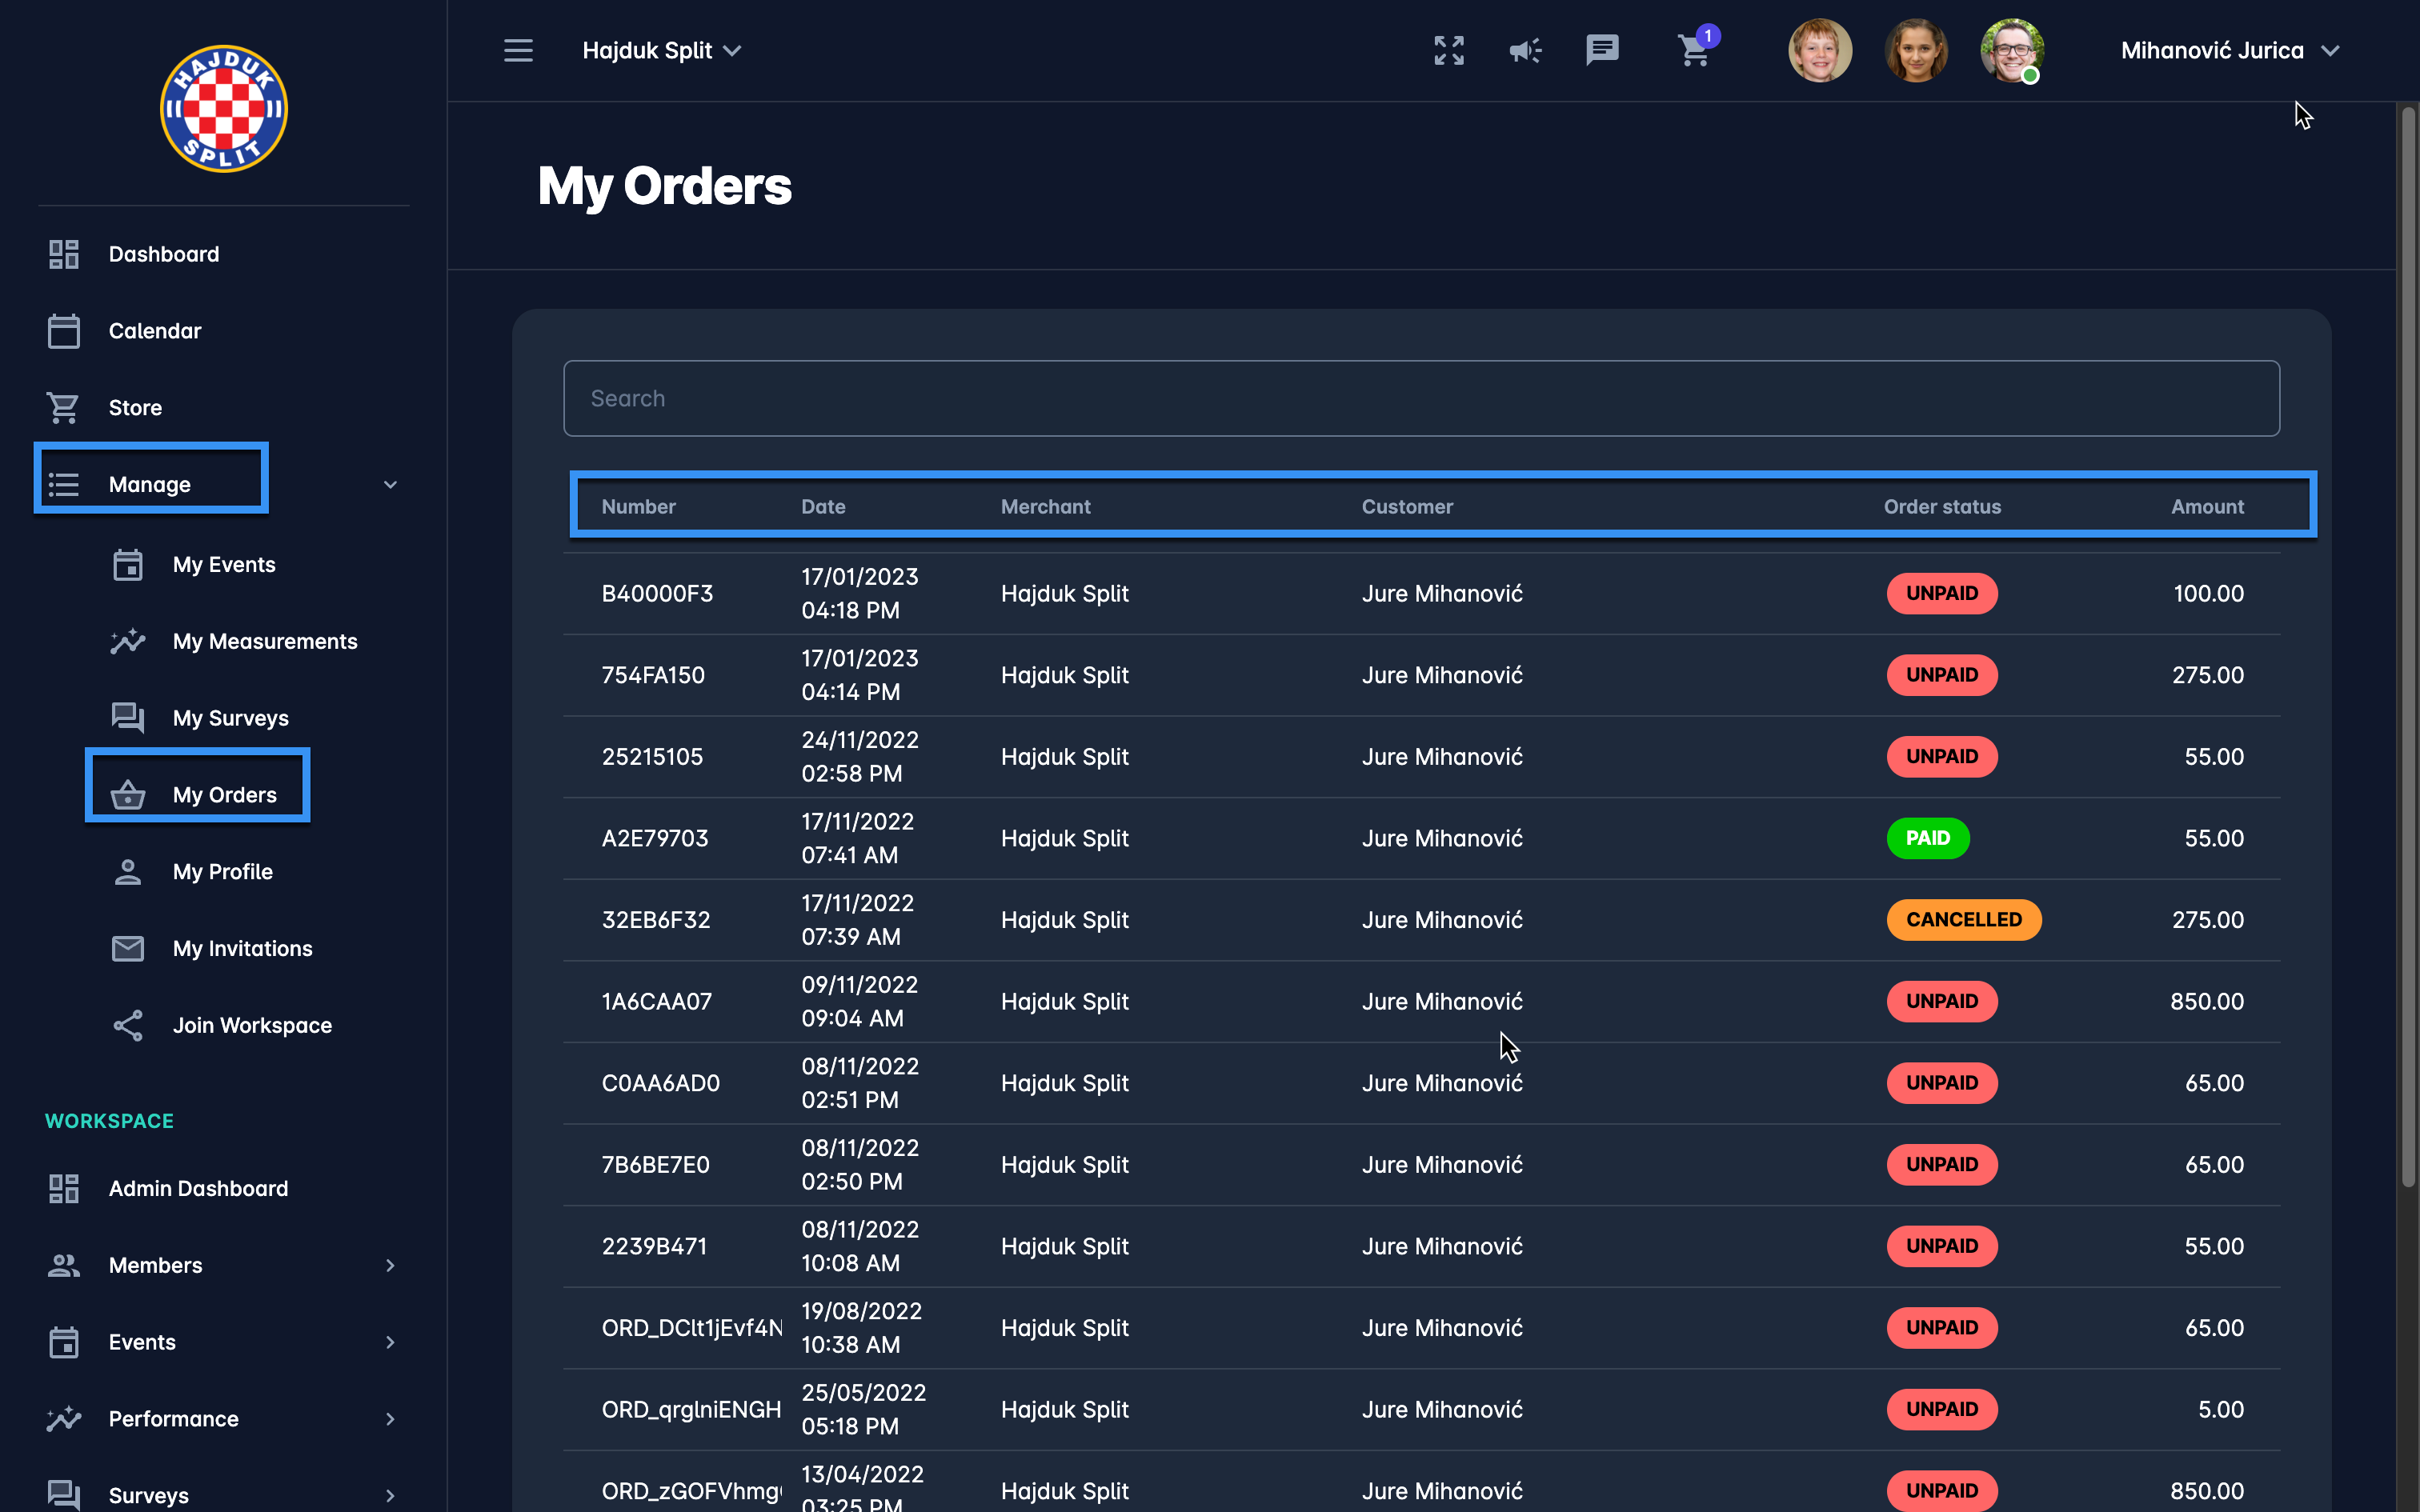Open My Measurements menu item
The image size is (2420, 1512).
(264, 641)
